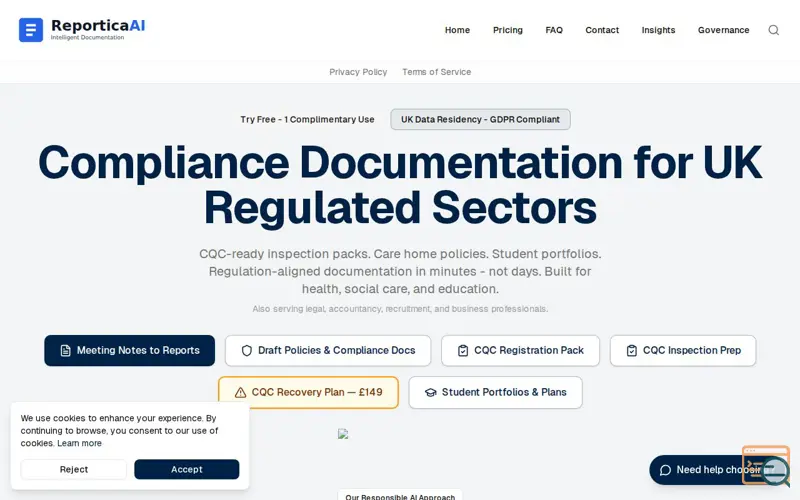Click the document icon on Meeting Notes button
The height and width of the screenshot is (500, 800).
pos(65,351)
